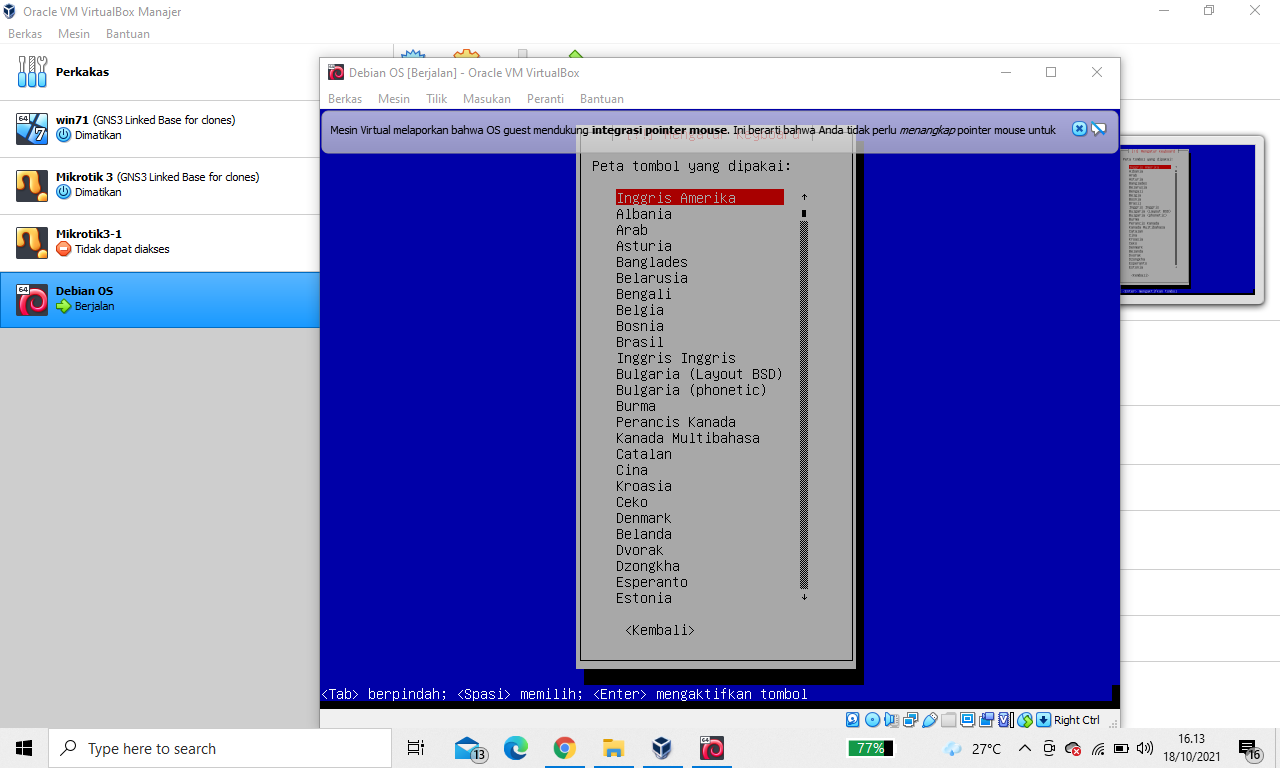Open File Explorer from the taskbar

pos(613,748)
